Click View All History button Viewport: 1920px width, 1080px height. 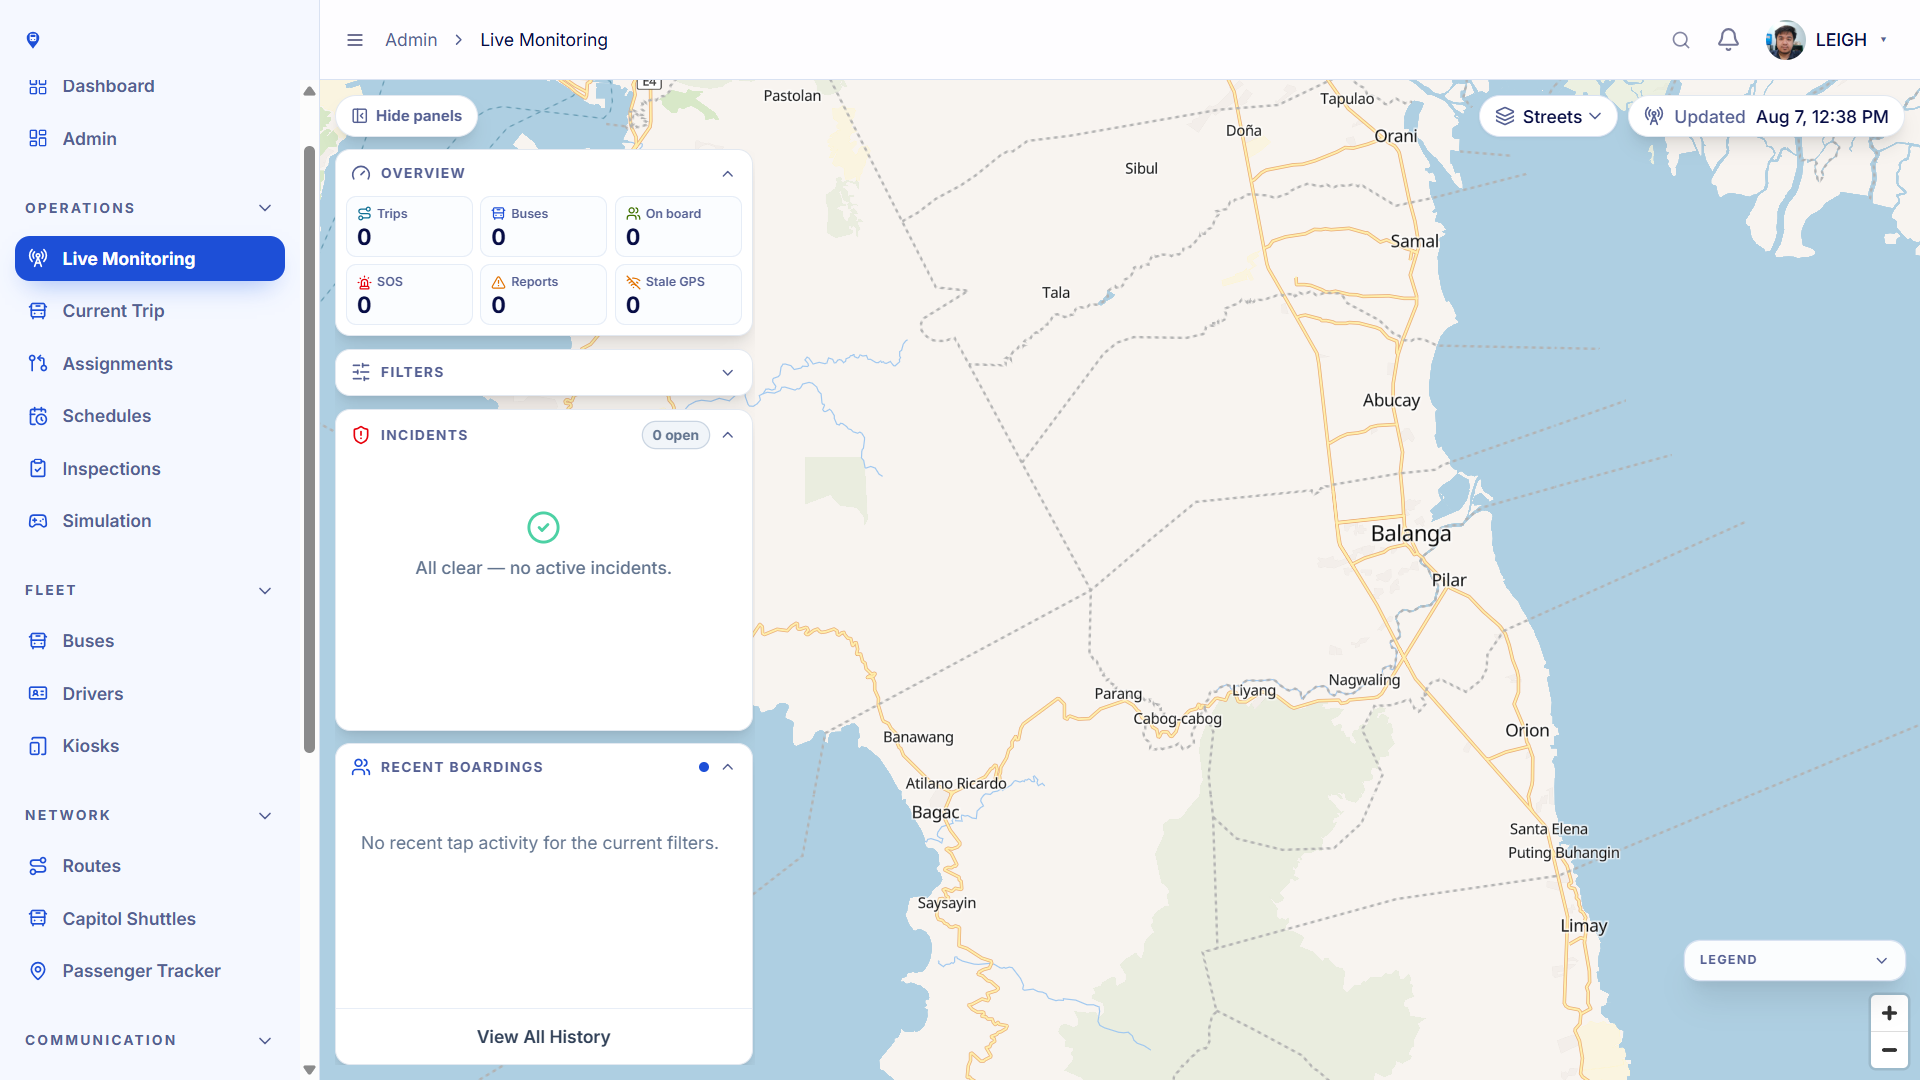tap(543, 1037)
